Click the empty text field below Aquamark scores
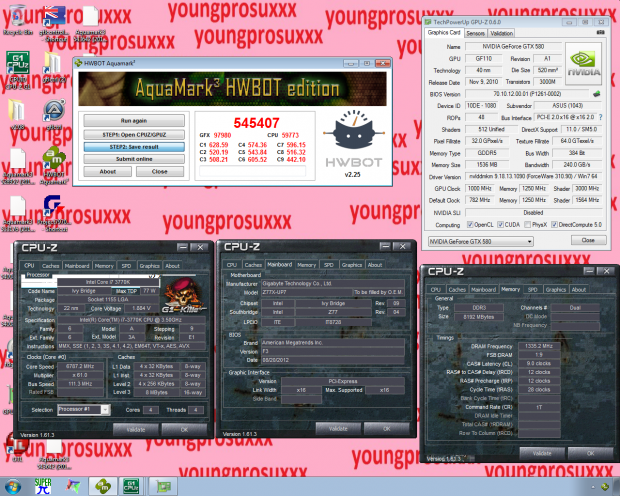The height and width of the screenshot is (496, 620). [252, 171]
